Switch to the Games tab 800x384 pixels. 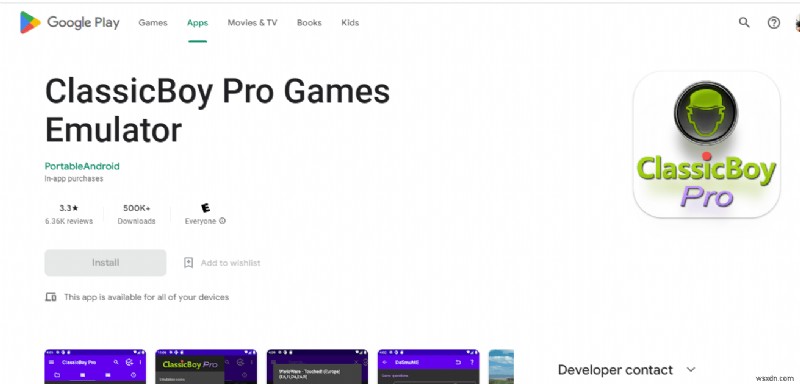pyautogui.click(x=153, y=22)
